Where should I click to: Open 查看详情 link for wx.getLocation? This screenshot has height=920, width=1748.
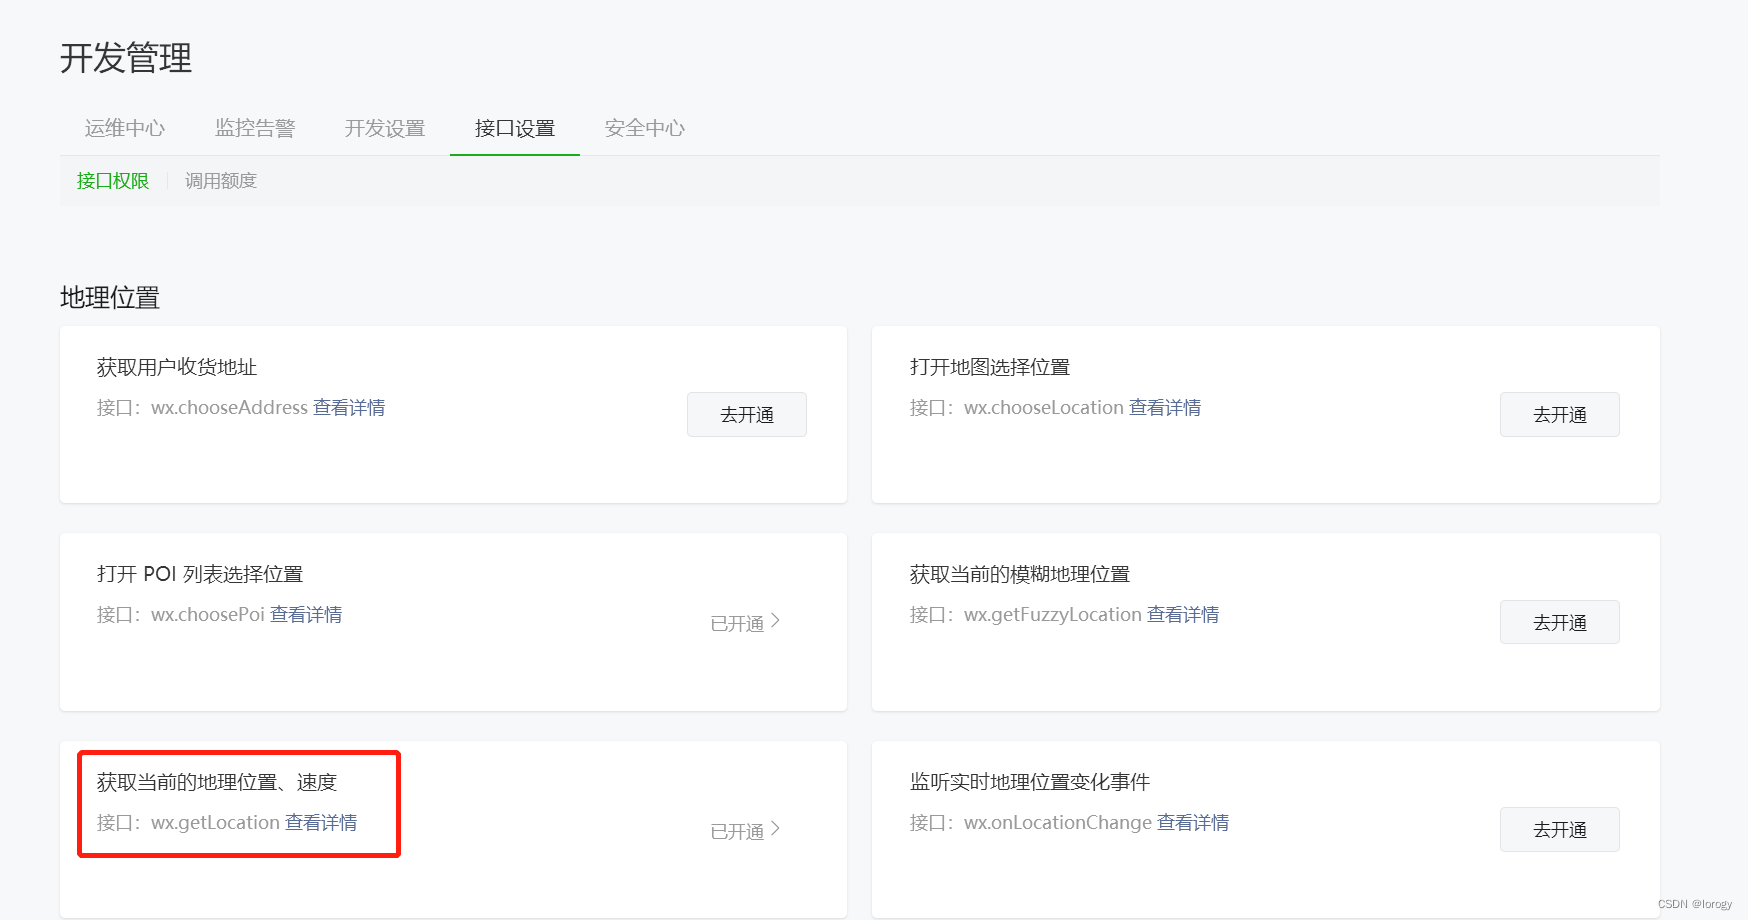point(321,823)
